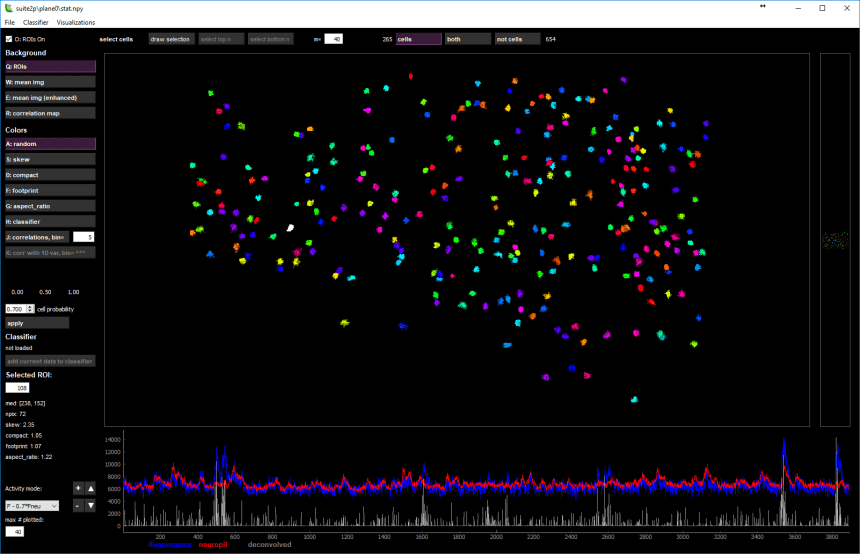Color ROIs by 'S: skew'
860x554 pixels.
click(50, 159)
